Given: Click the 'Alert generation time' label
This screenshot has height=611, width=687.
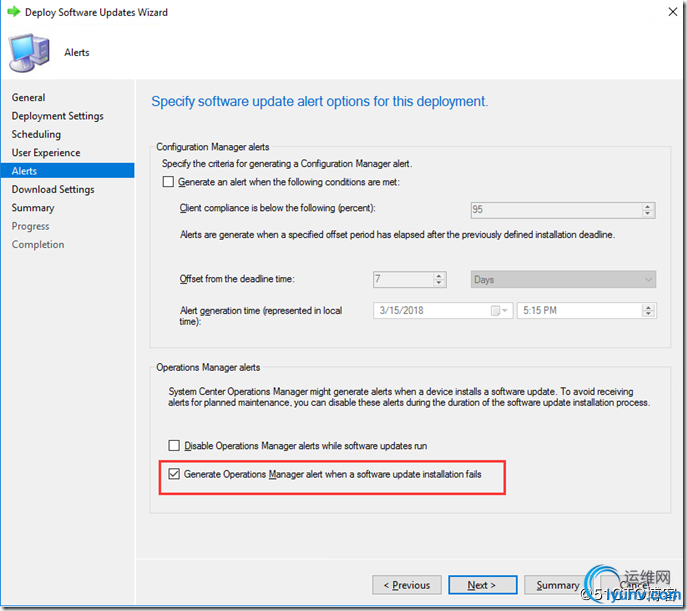Looking at the screenshot, I should pos(261,315).
